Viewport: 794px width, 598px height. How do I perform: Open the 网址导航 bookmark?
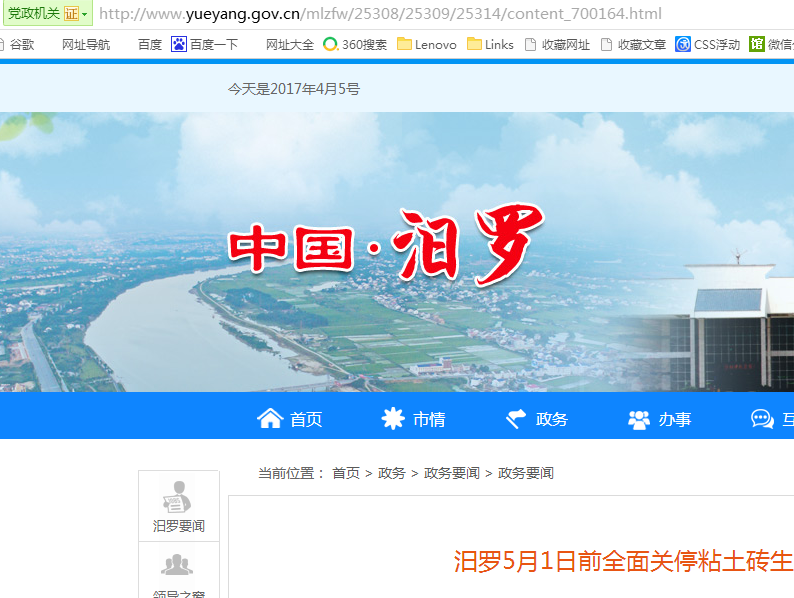pos(86,44)
